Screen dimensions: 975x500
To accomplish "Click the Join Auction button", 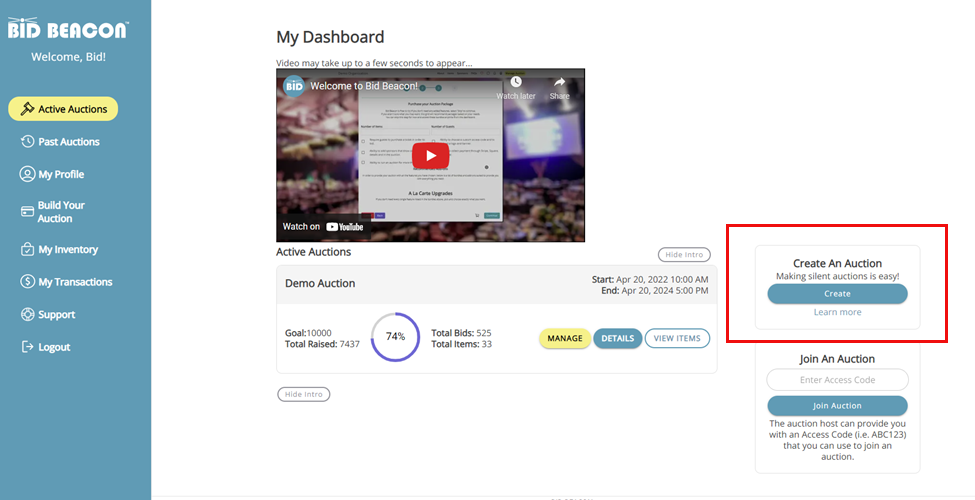I will tap(837, 405).
